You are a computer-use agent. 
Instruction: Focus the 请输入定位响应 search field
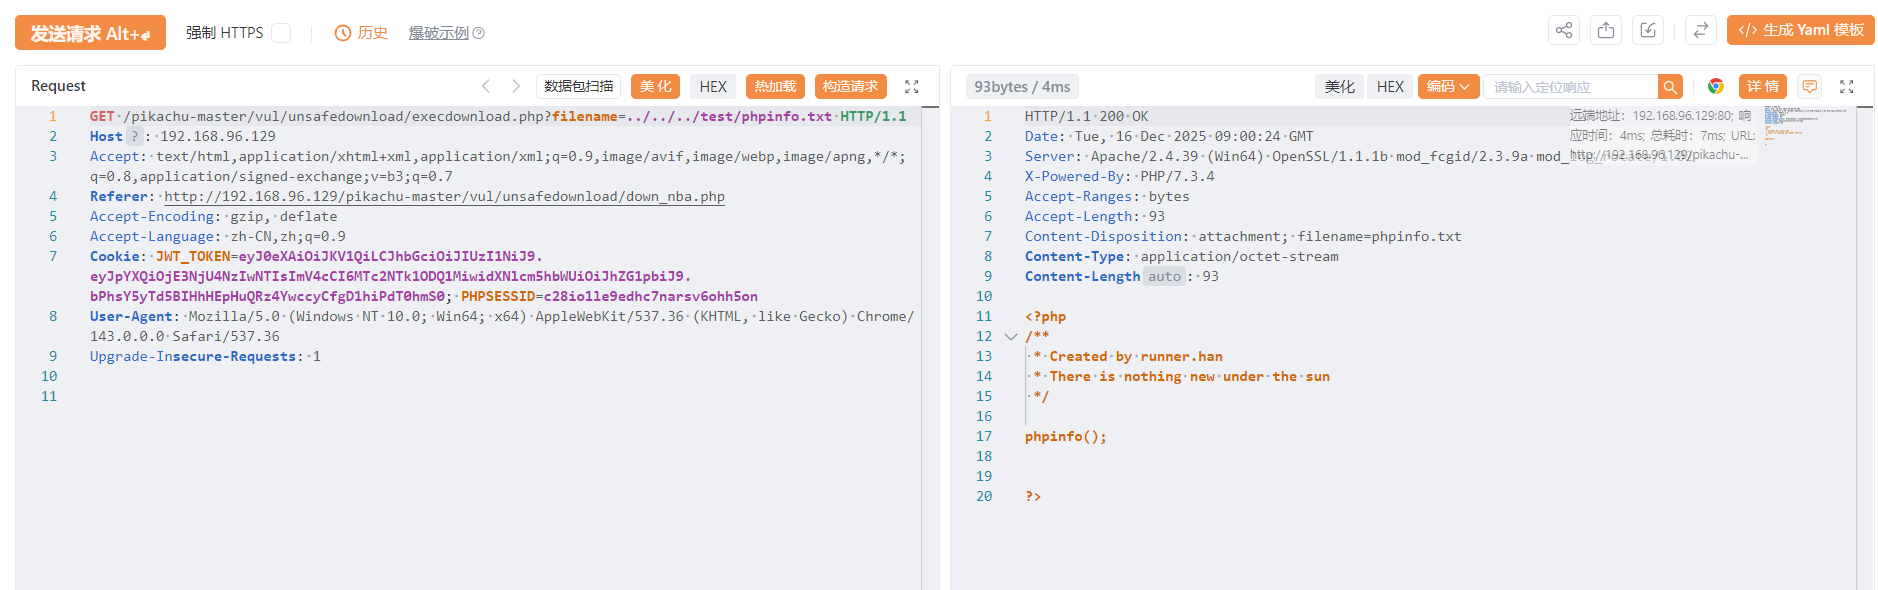[1570, 87]
